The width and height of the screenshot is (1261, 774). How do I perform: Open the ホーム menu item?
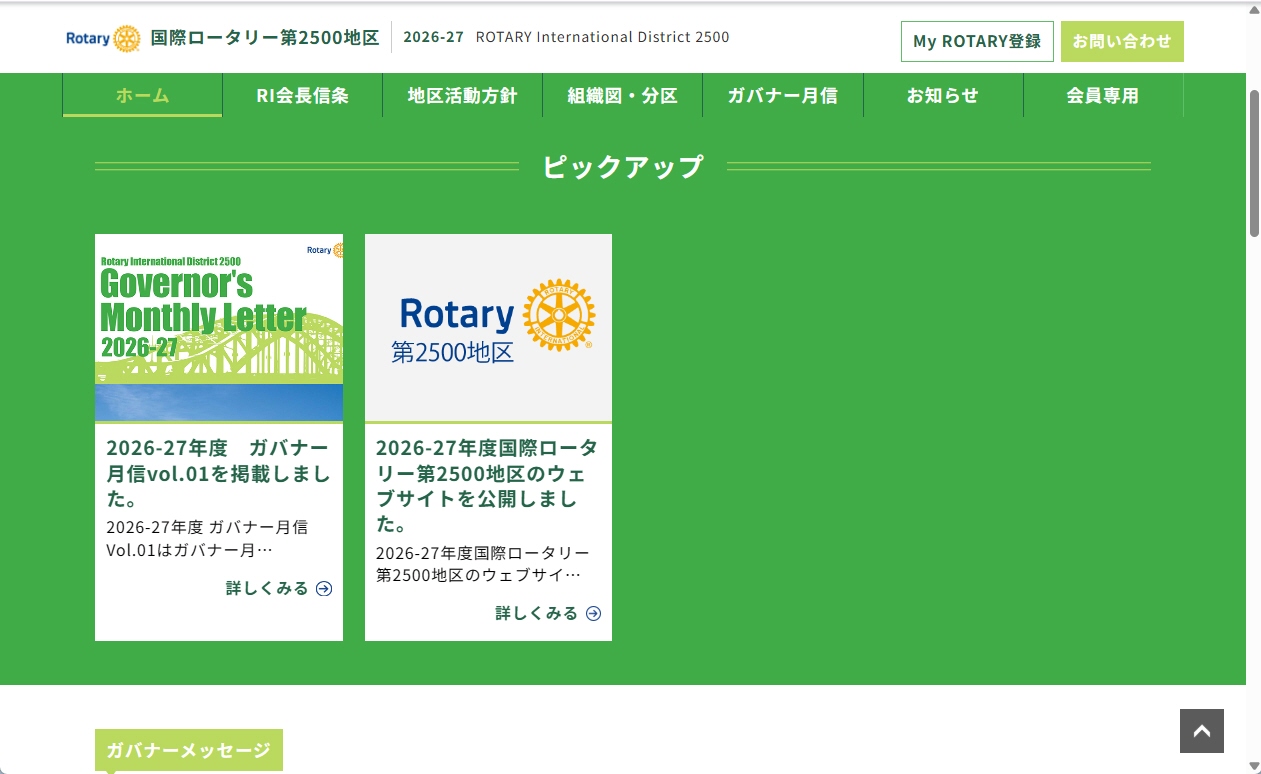pos(142,96)
